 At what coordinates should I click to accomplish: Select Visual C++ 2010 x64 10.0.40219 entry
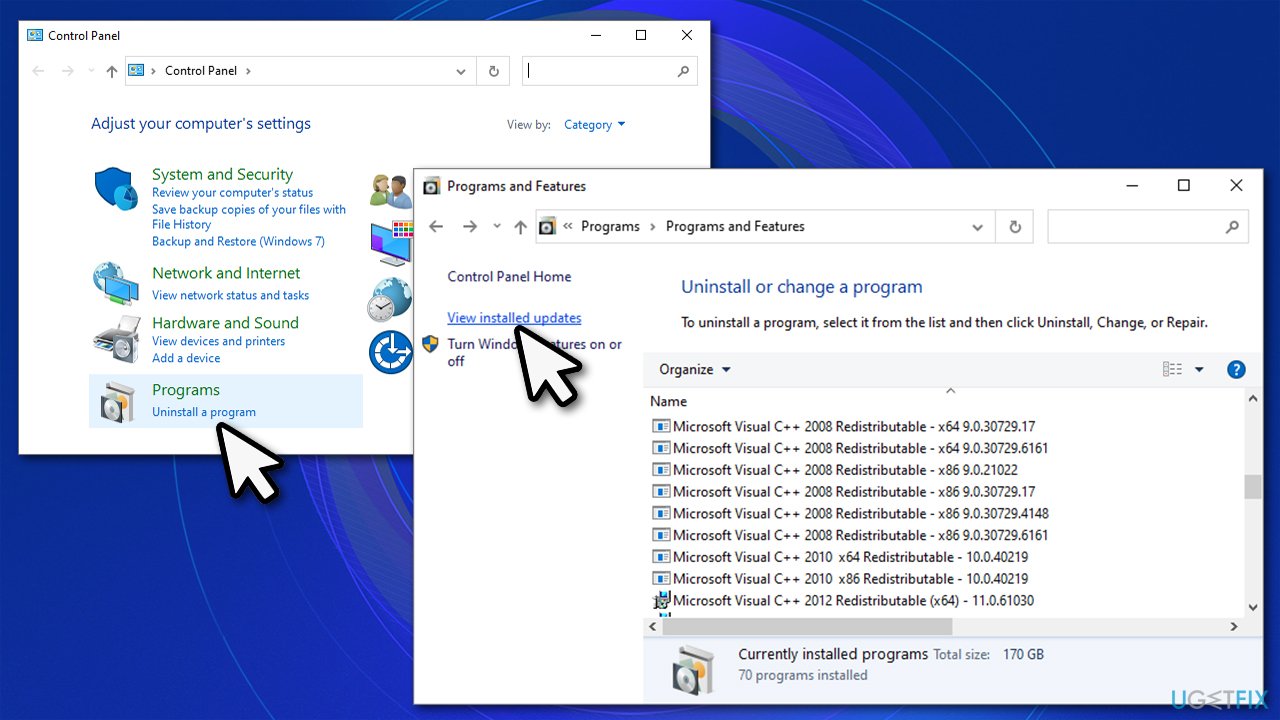pos(840,557)
